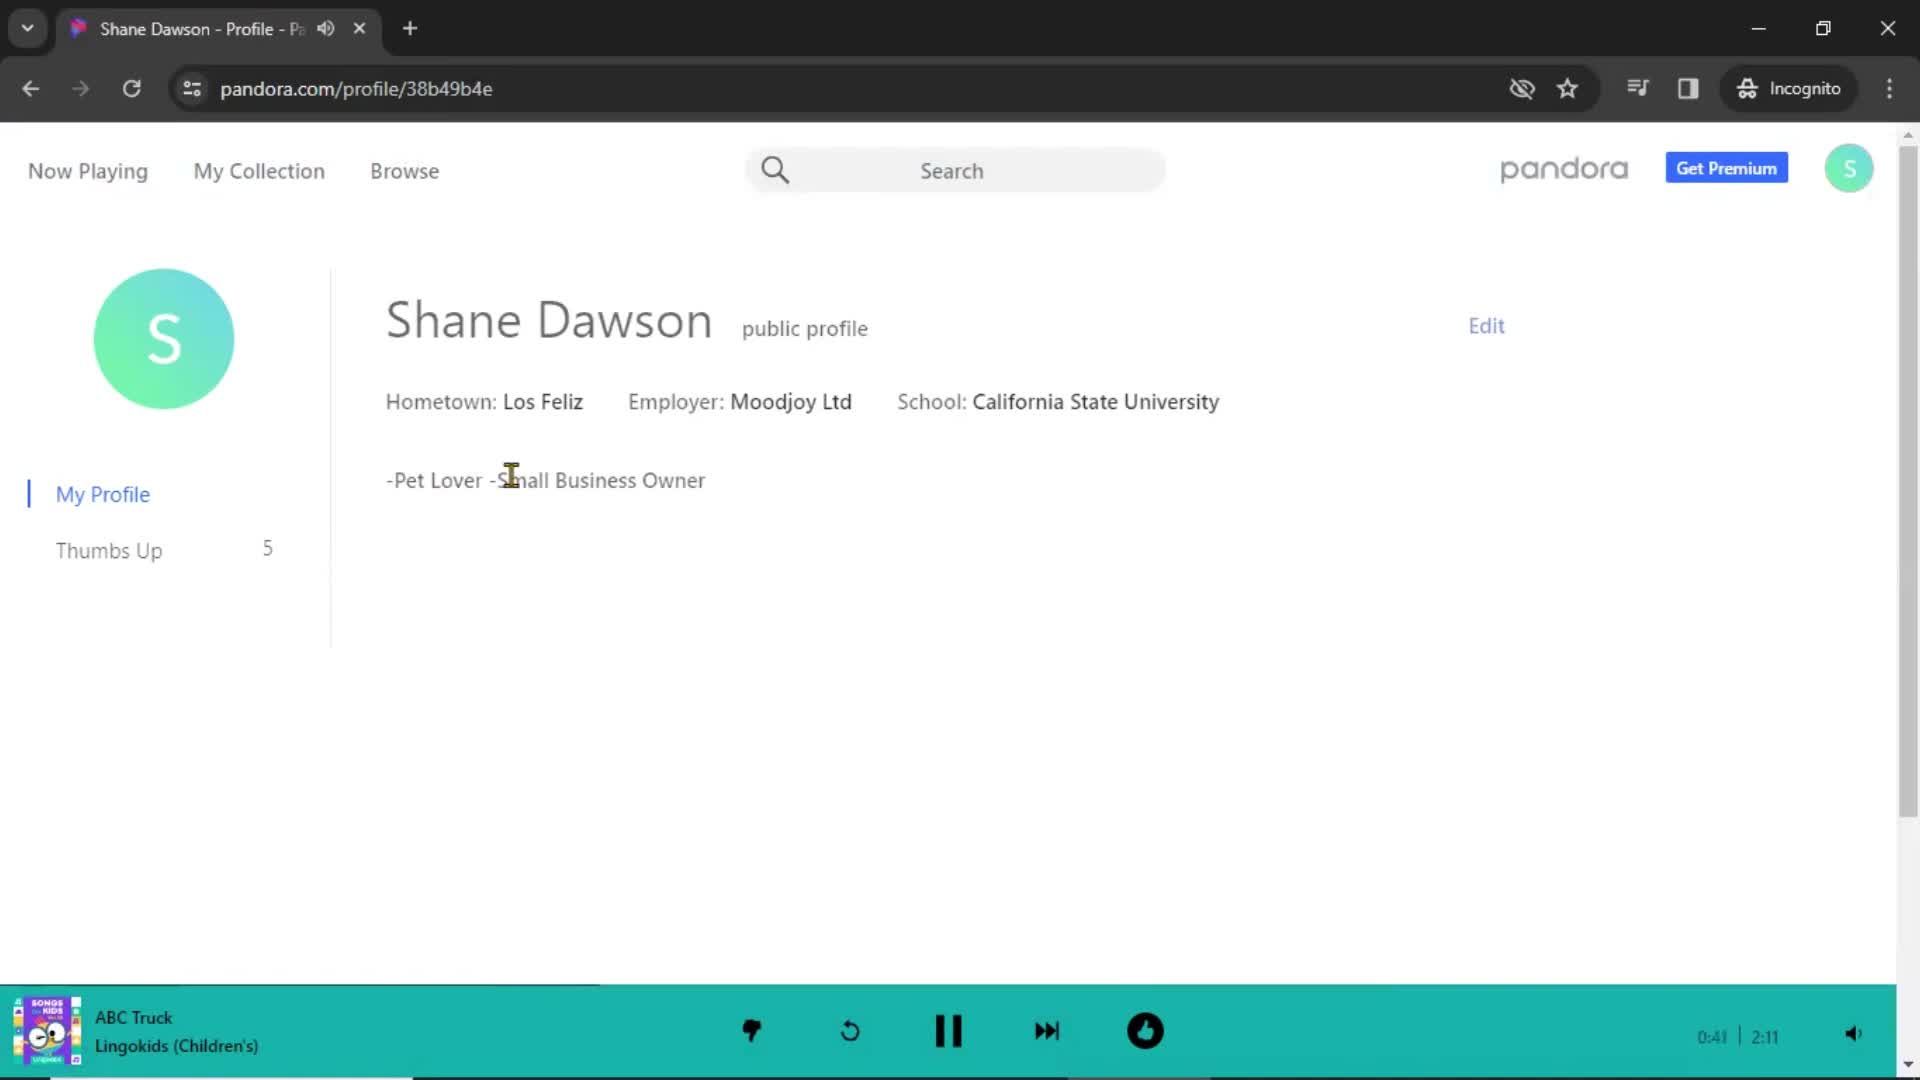Thumbs up the current song
1920x1080 pixels.
1145,1031
